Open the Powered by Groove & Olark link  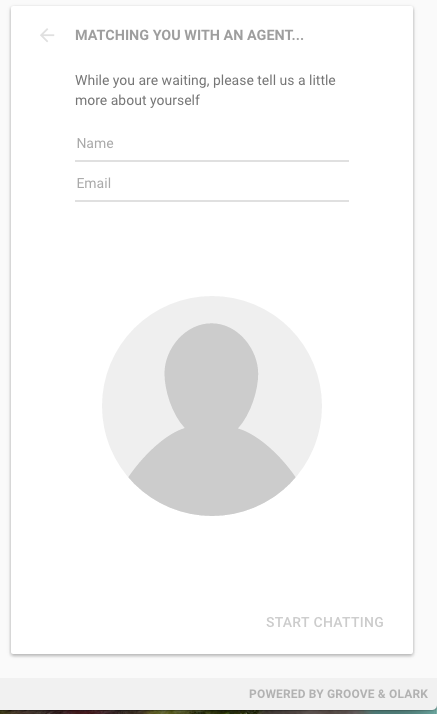(x=338, y=694)
